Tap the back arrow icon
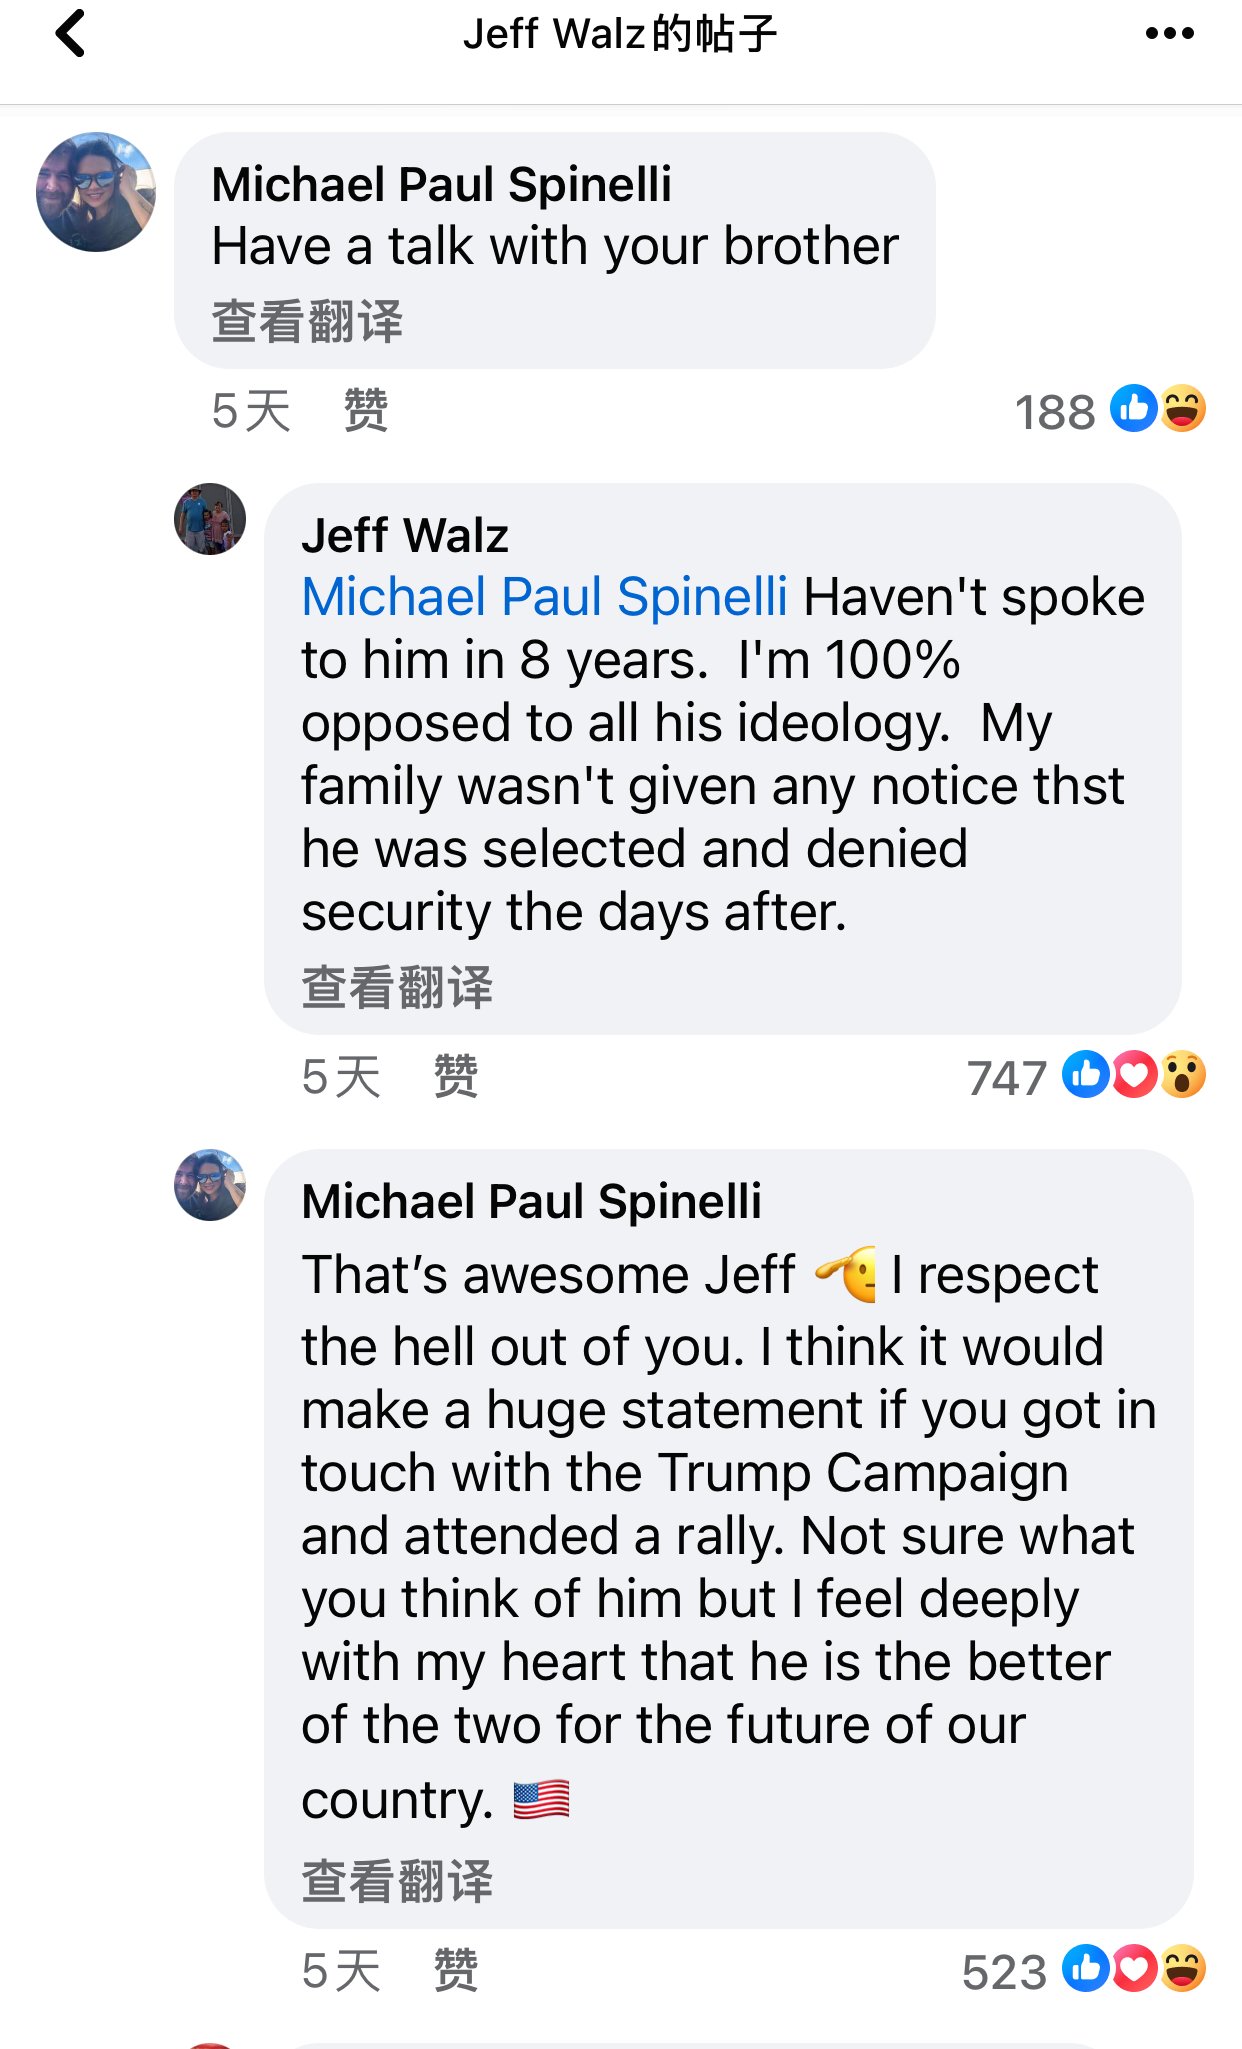 click(x=70, y=34)
